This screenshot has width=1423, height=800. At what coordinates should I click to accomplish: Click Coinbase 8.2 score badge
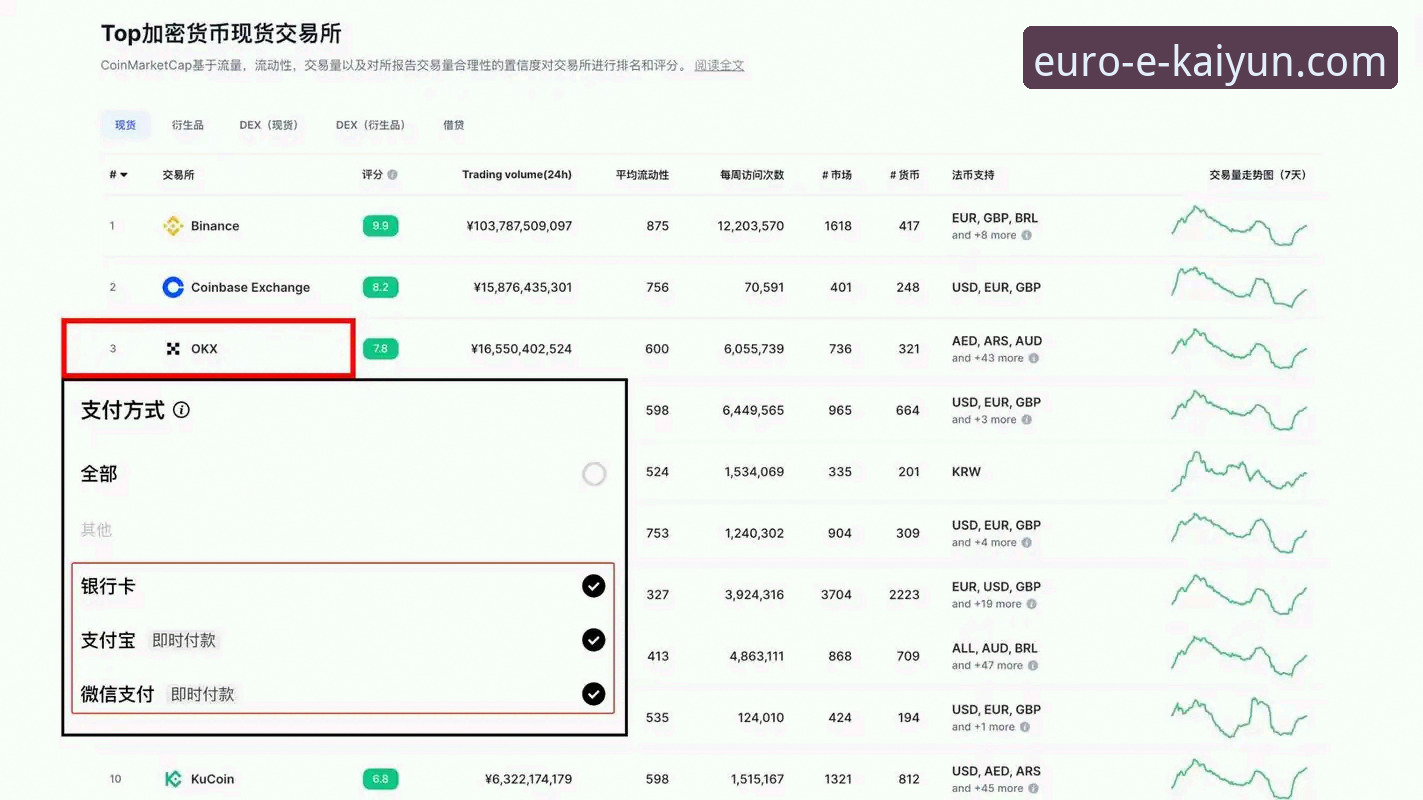coord(380,287)
